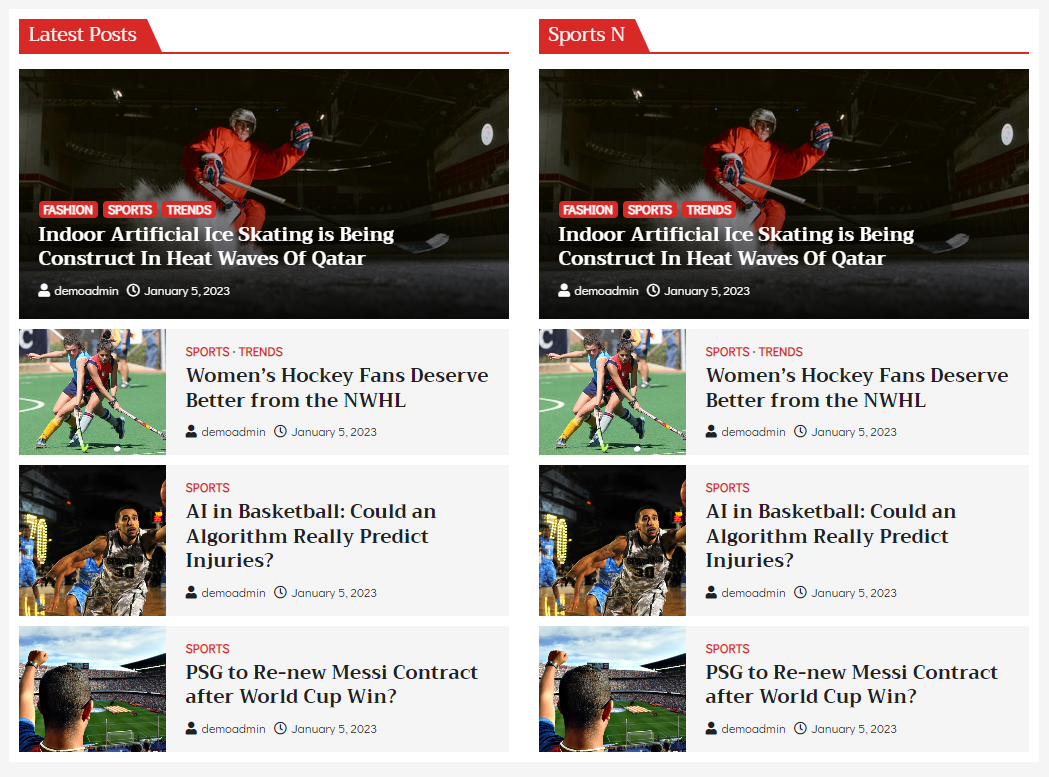Click author icon on Sports N PSG Messi post
Image resolution: width=1049 pixels, height=777 pixels.
tap(711, 728)
